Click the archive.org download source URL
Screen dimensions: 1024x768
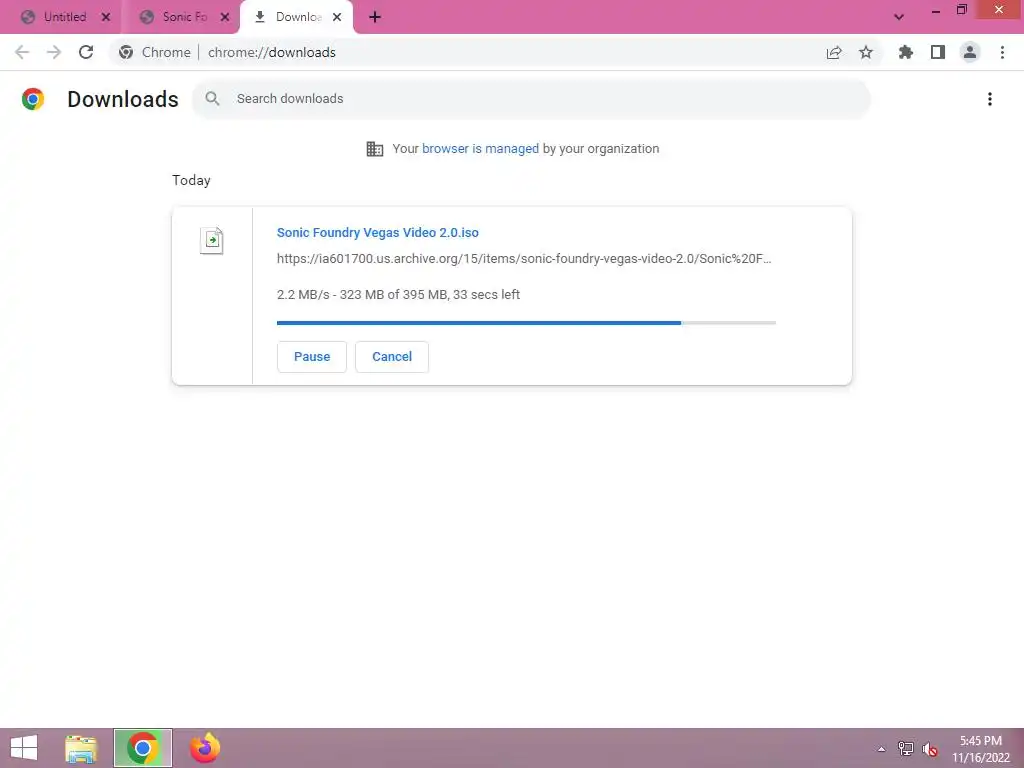(x=524, y=259)
